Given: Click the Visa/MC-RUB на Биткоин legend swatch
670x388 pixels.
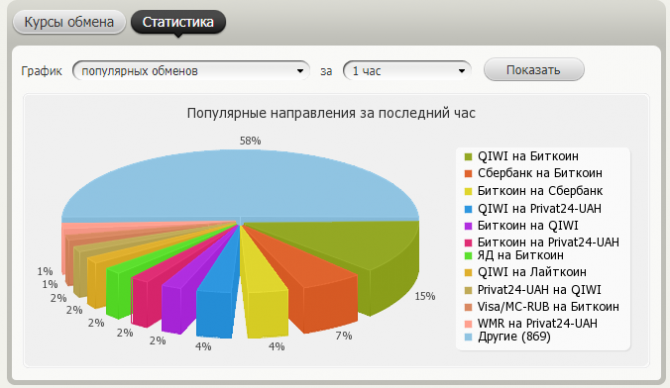Looking at the screenshot, I should 468,307.
